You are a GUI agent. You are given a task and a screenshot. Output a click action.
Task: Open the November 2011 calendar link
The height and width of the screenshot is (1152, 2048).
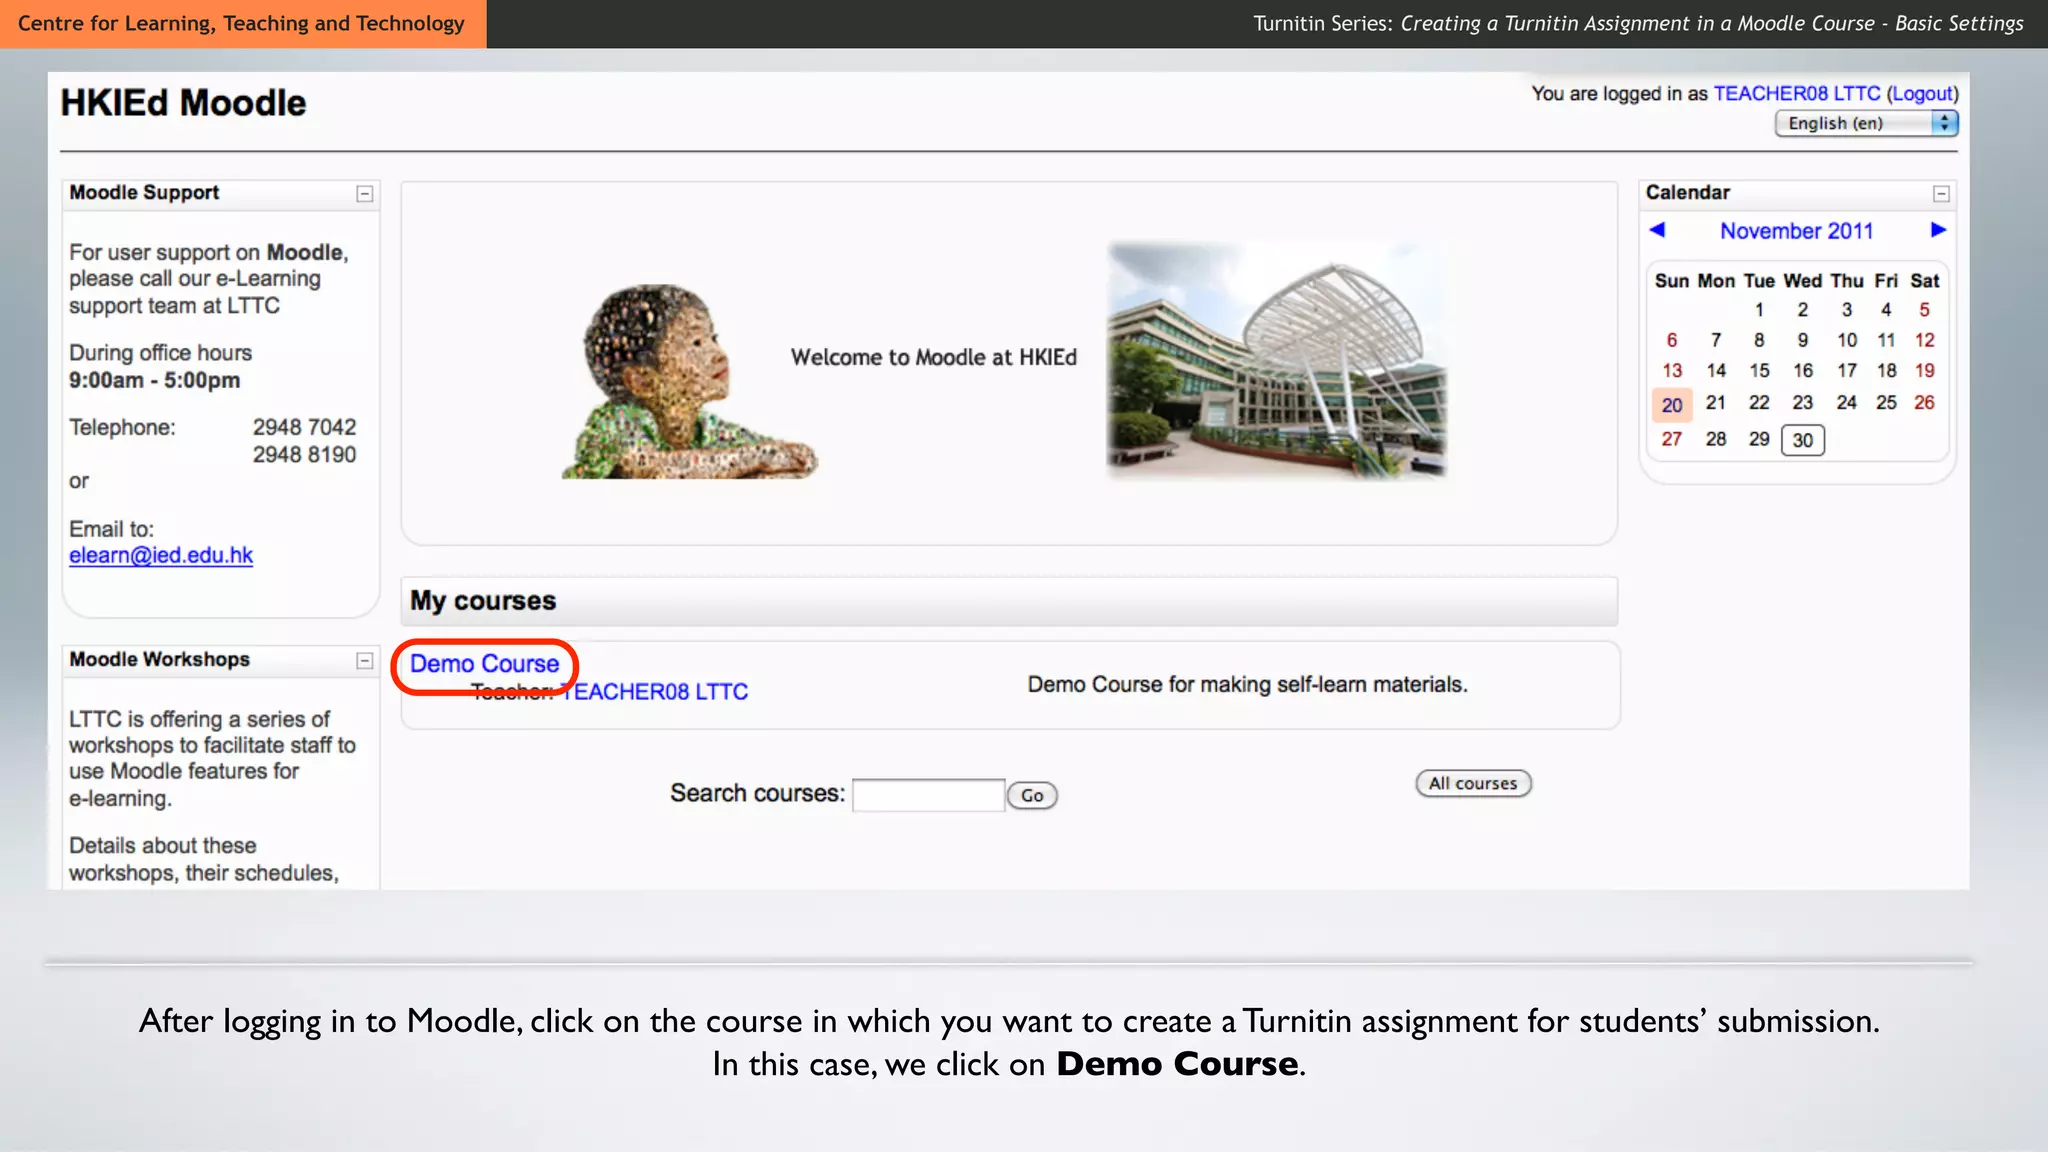coord(1796,231)
